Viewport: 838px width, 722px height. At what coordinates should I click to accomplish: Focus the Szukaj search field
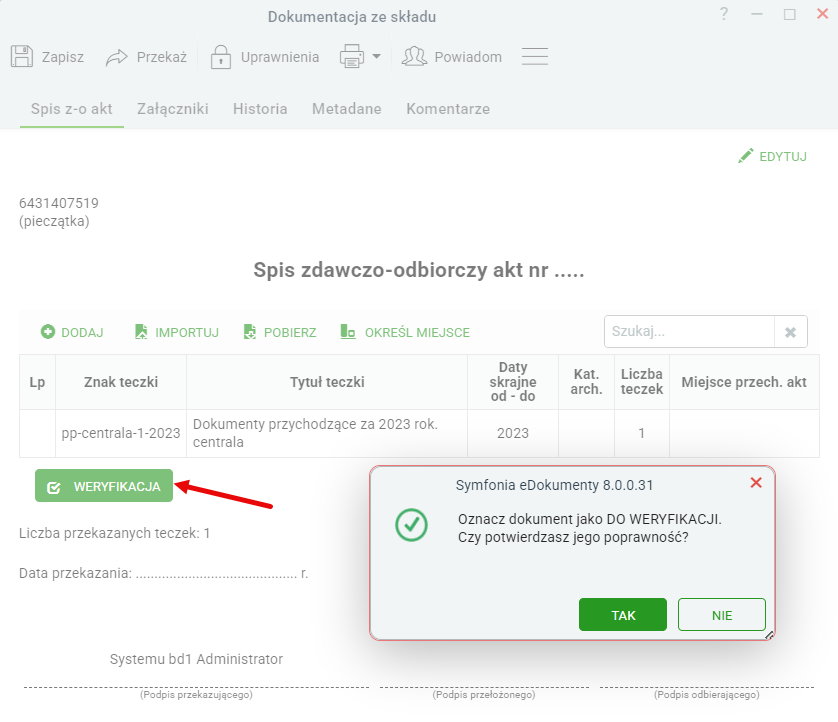(689, 332)
